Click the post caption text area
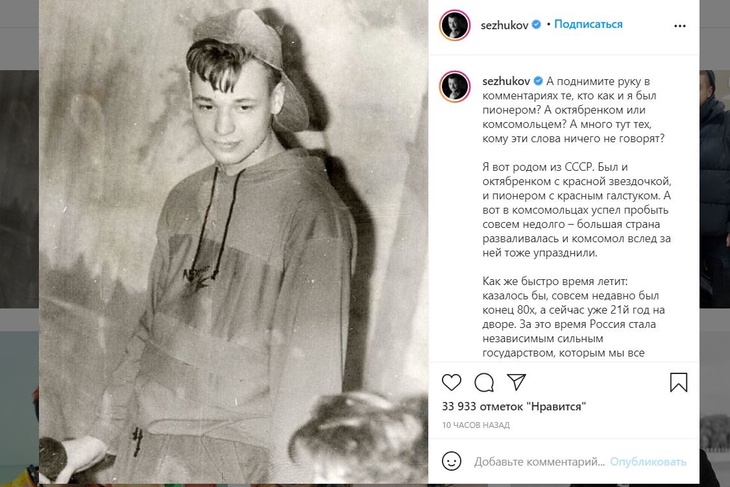The width and height of the screenshot is (730, 487). tap(576, 216)
